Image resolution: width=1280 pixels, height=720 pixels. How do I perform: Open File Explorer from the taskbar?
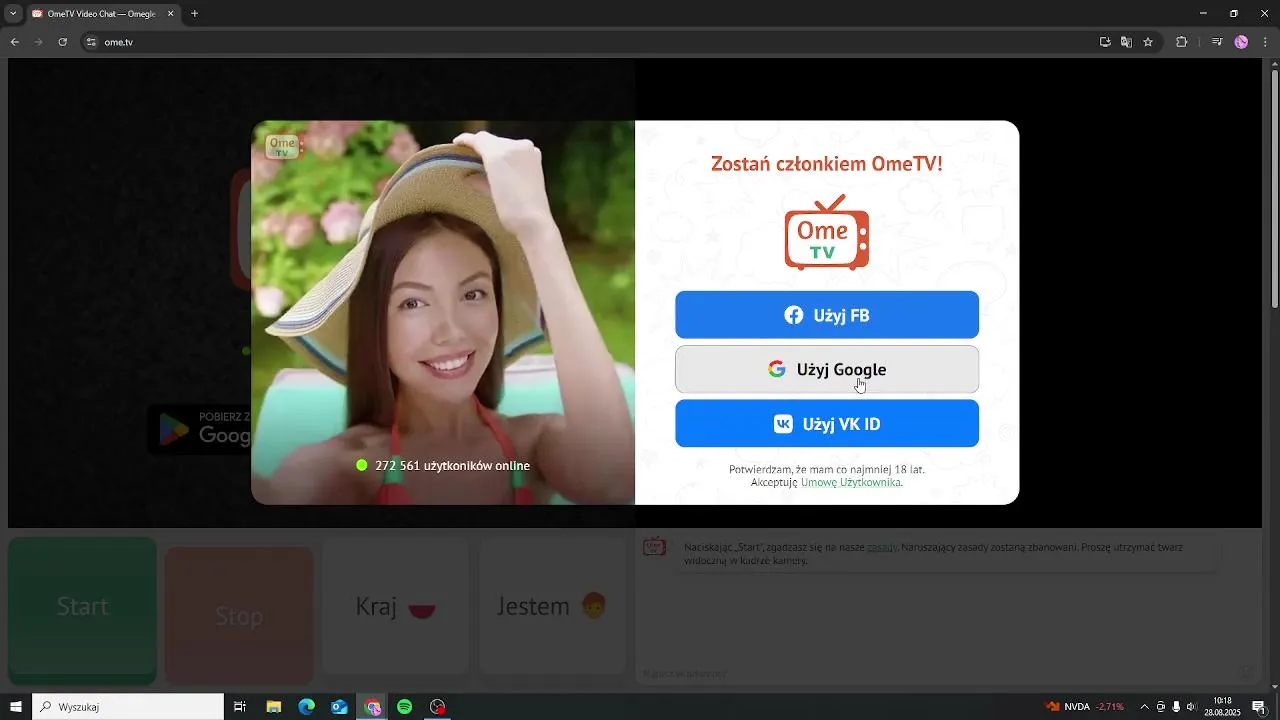point(273,707)
